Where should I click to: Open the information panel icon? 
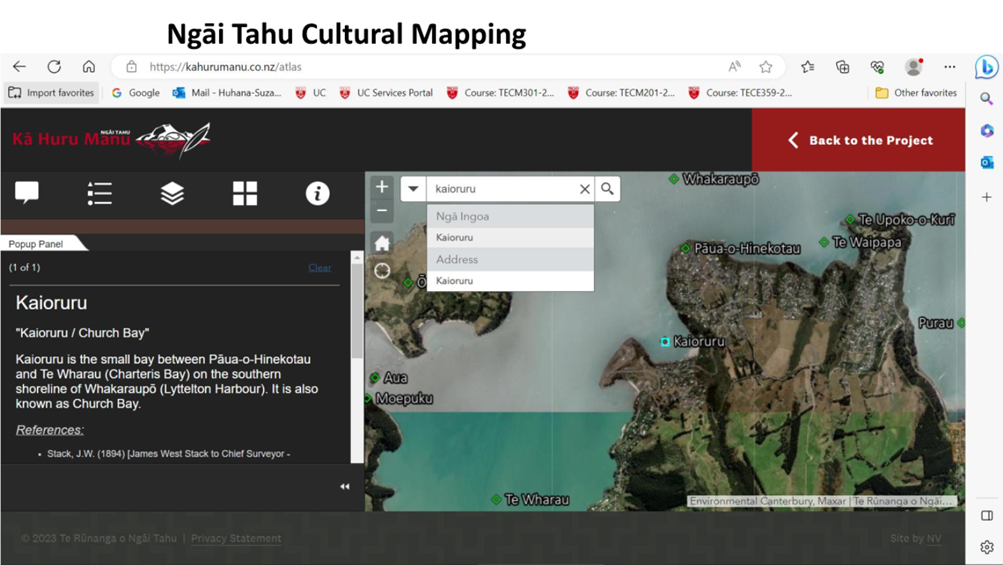pyautogui.click(x=317, y=193)
